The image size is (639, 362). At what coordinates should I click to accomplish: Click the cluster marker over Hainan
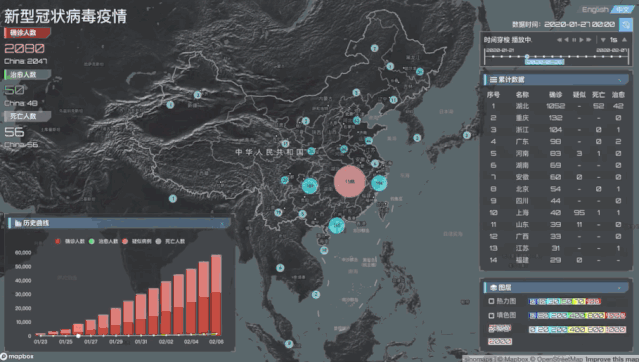pos(324,250)
